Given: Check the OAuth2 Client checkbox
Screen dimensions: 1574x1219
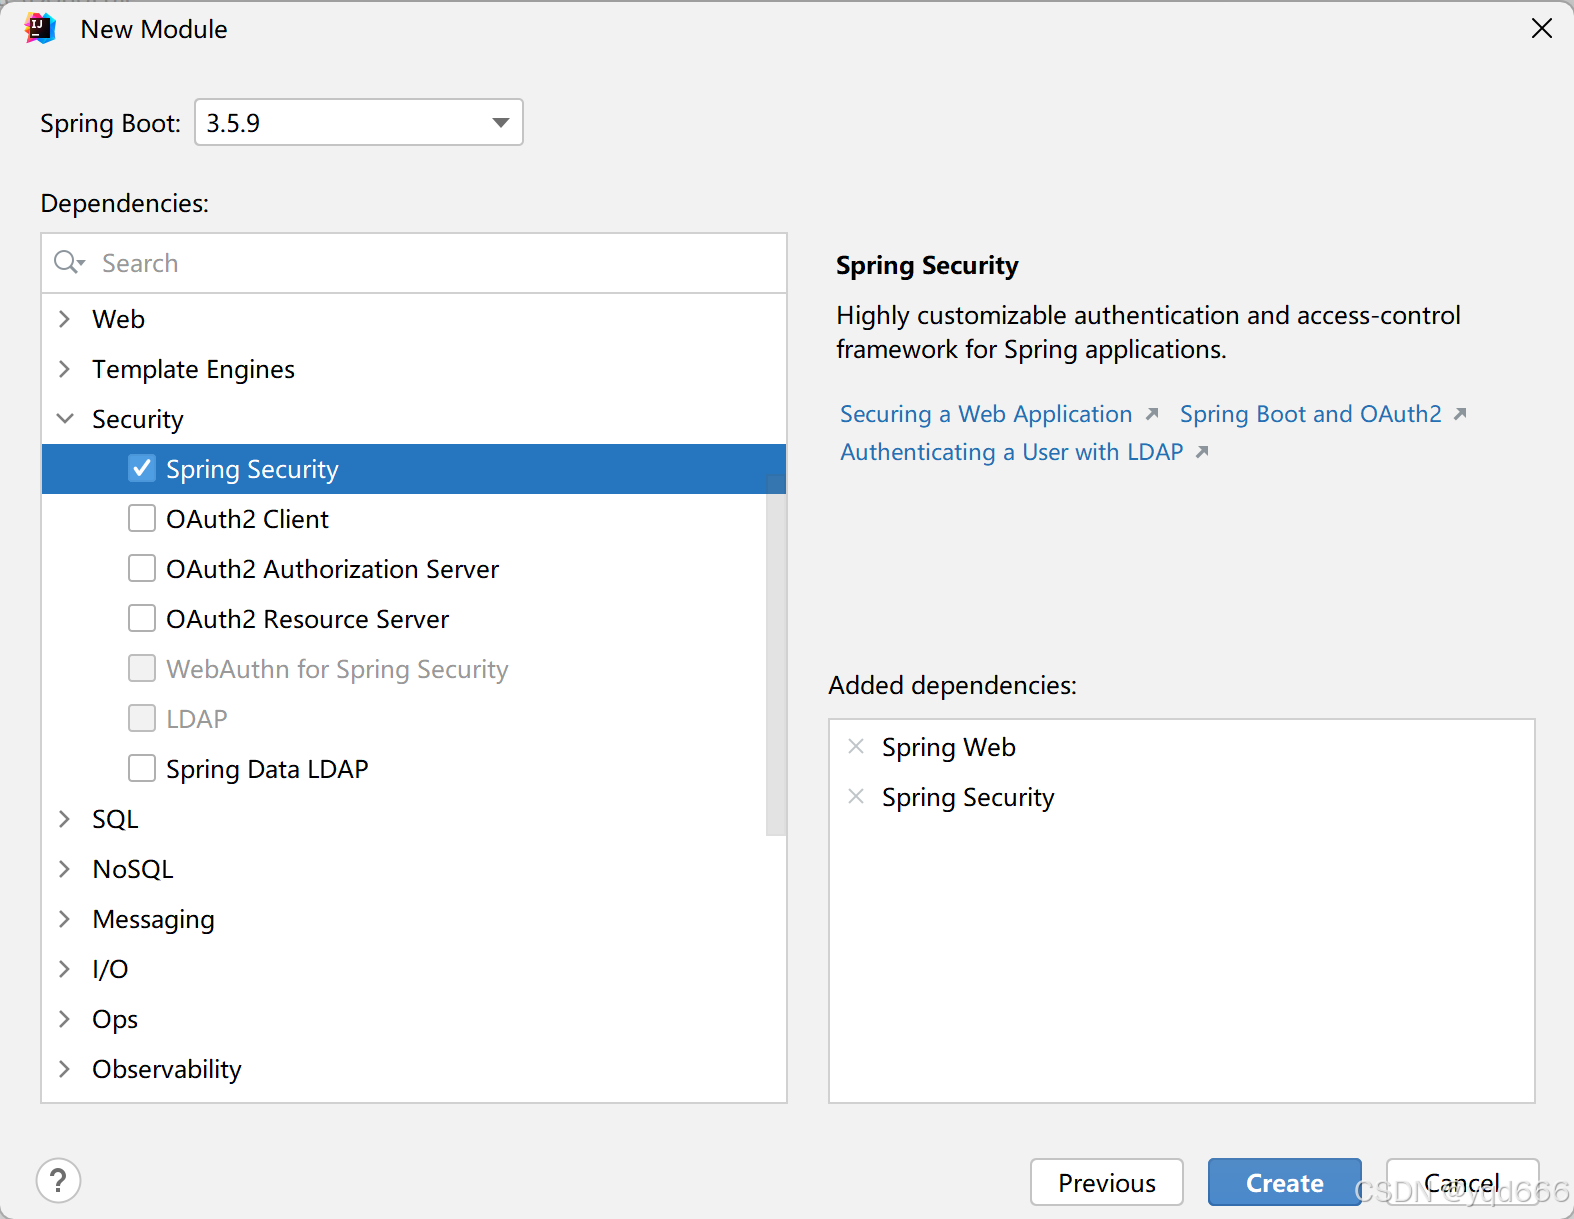Looking at the screenshot, I should click(x=142, y=518).
